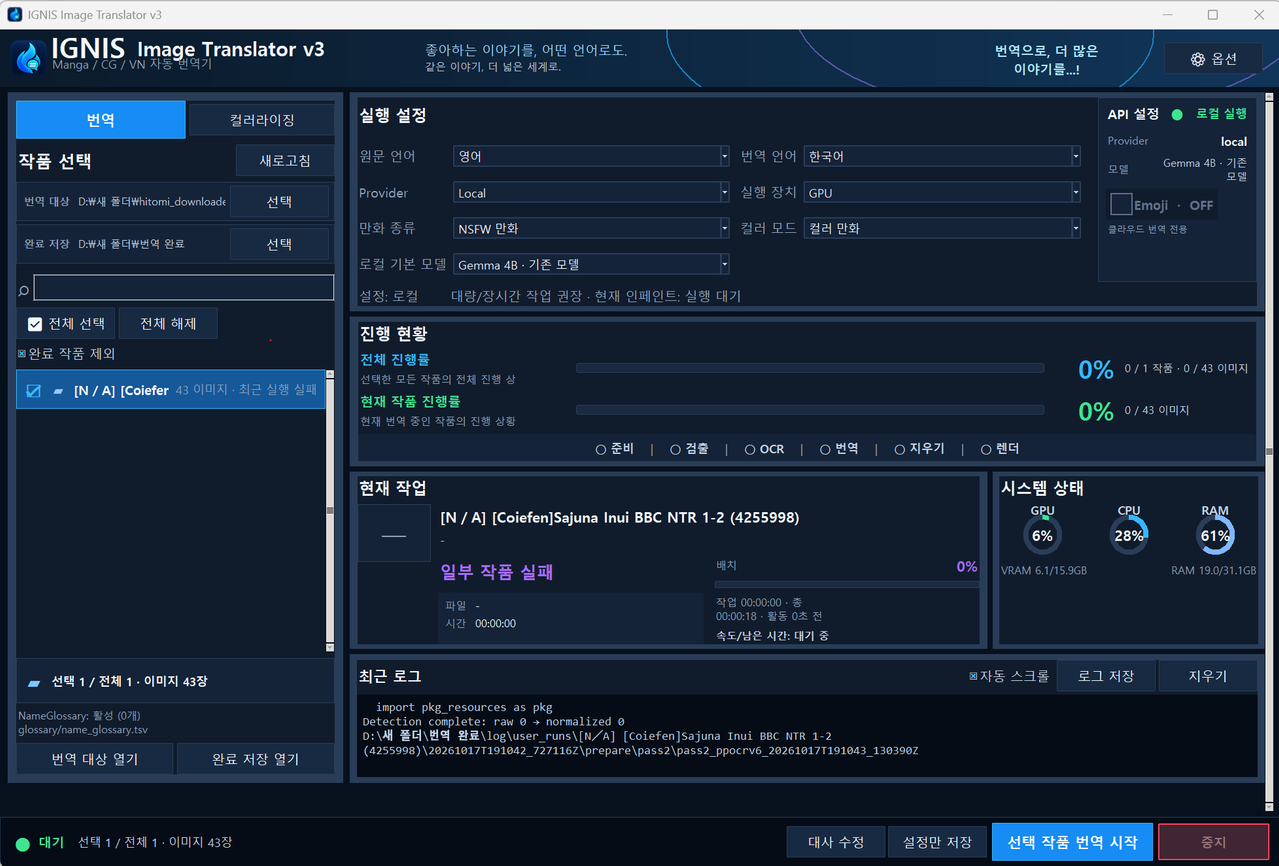Screen dimensions: 1279x866
Task: Click RAM 19.0/31.1GB text
Action: coord(1213,571)
